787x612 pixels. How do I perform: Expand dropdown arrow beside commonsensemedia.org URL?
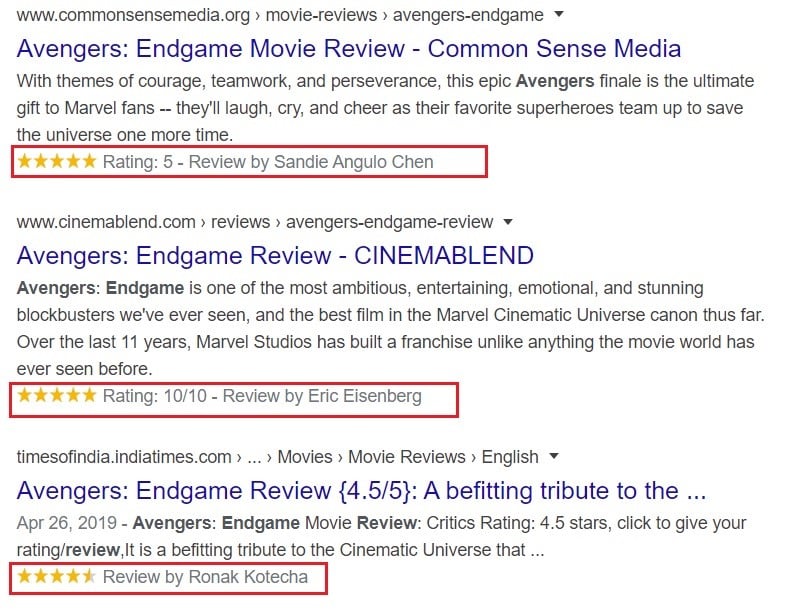[558, 15]
